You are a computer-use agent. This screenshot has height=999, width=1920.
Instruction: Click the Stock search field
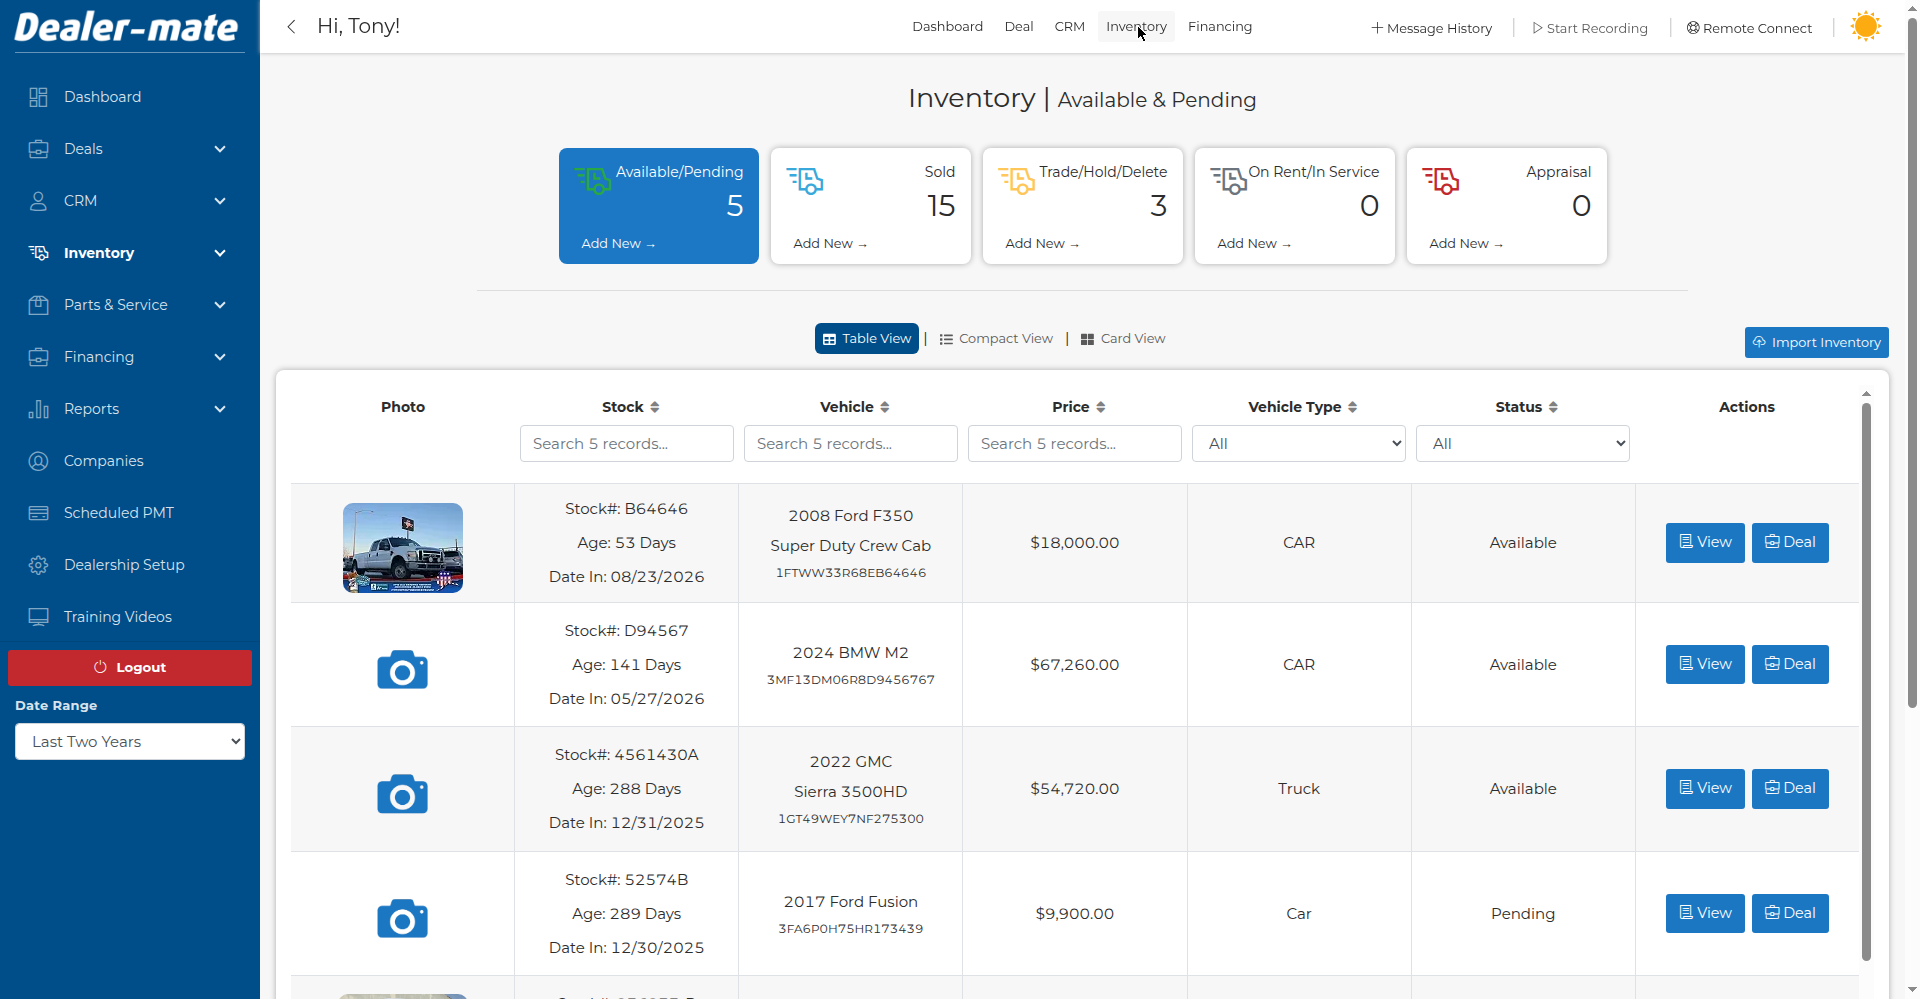click(627, 444)
